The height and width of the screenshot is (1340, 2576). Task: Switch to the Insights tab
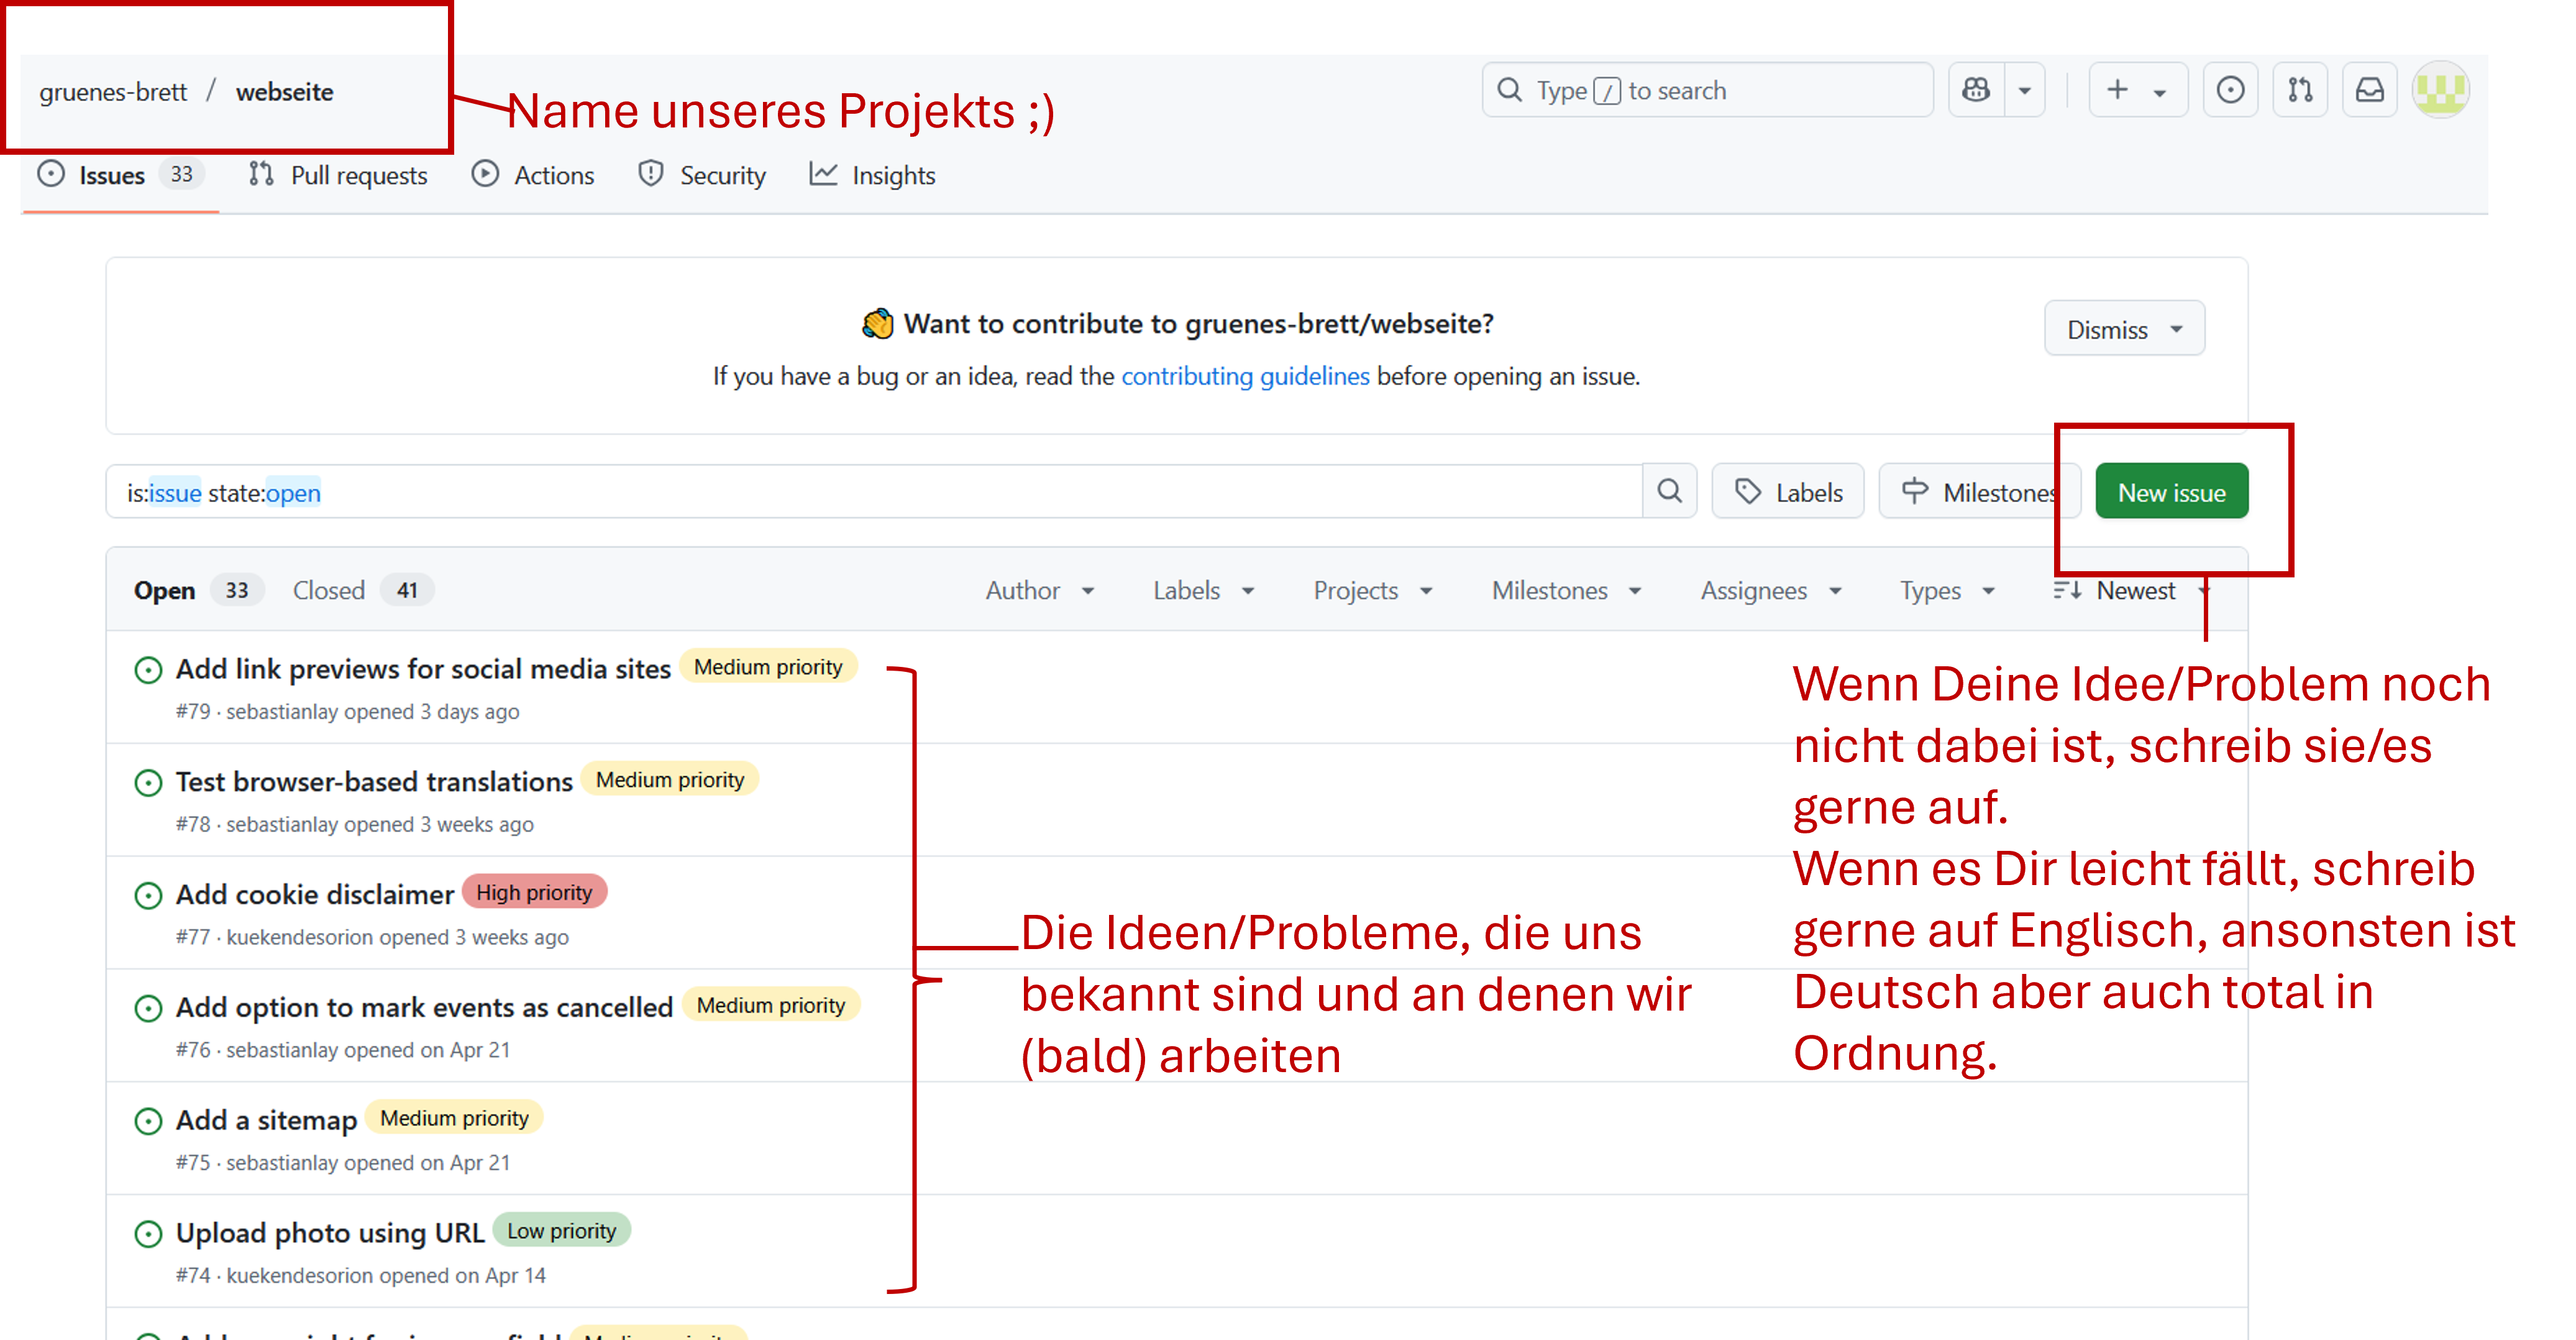click(873, 175)
